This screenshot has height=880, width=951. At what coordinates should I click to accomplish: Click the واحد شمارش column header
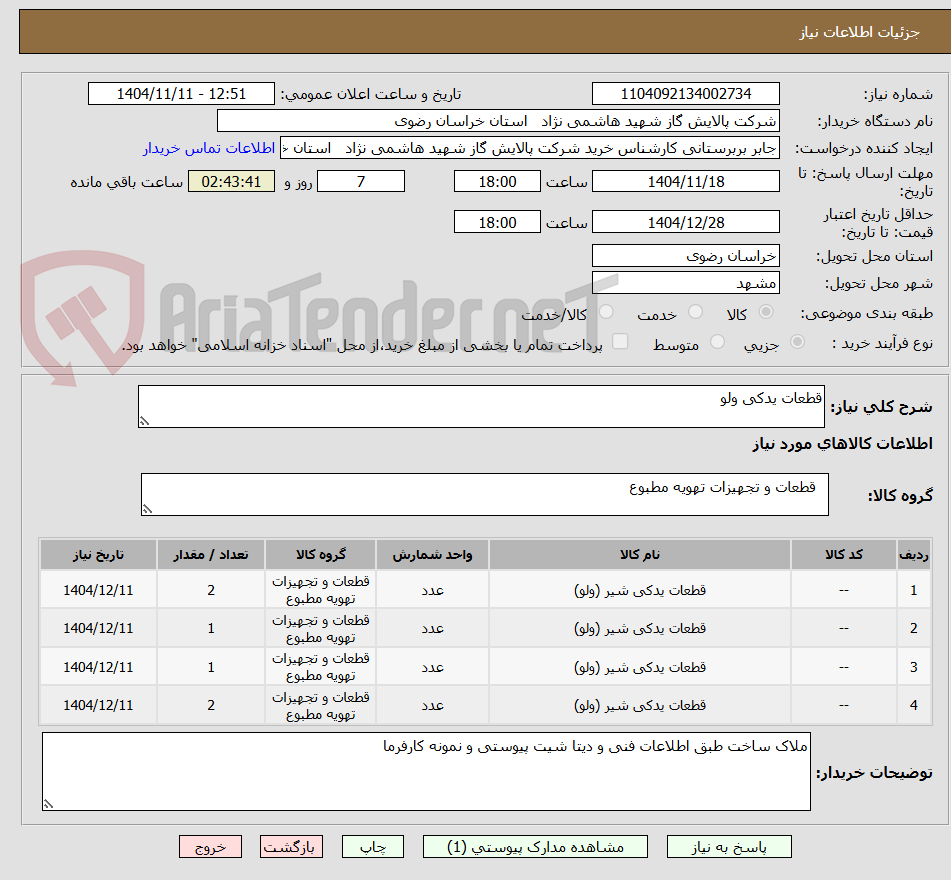[432, 554]
